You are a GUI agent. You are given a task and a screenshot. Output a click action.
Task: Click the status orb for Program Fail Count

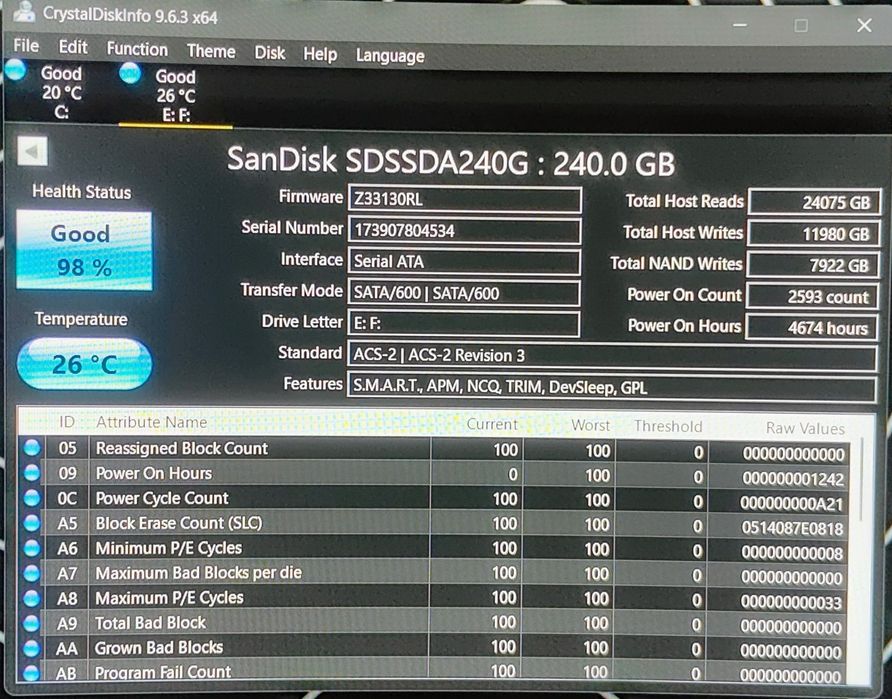coord(32,672)
